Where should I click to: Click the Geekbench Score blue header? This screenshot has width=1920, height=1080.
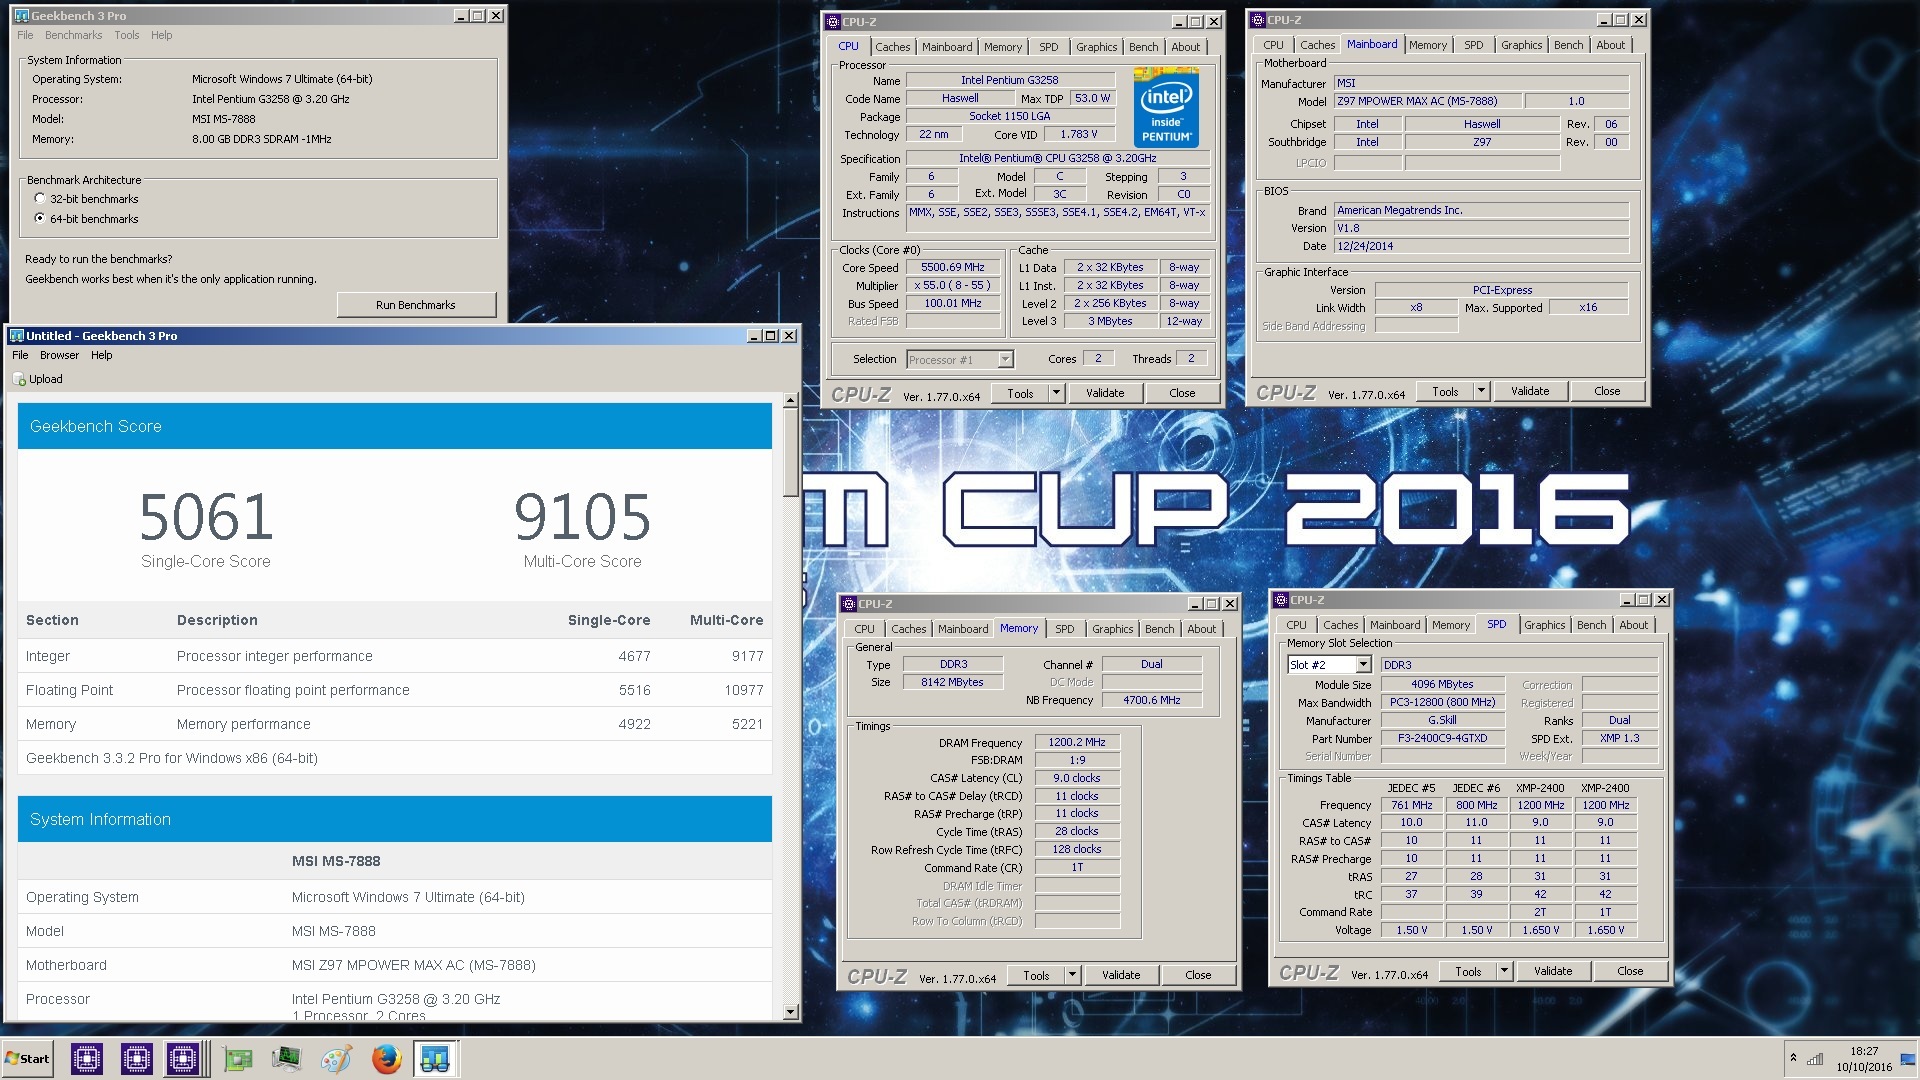pyautogui.click(x=395, y=426)
